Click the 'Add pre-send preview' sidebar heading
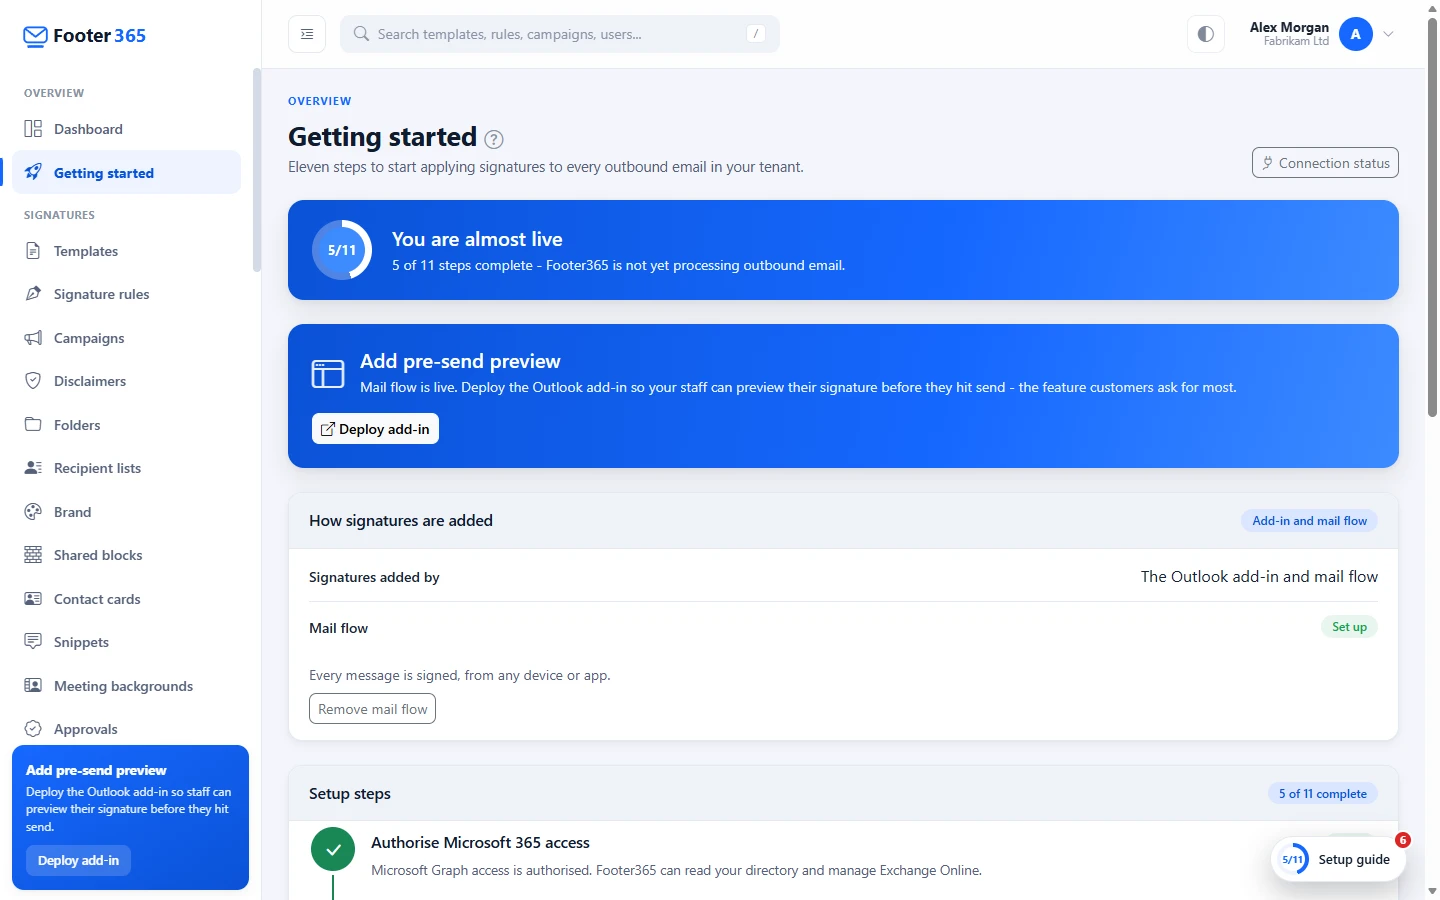This screenshot has height=900, width=1440. point(96,770)
